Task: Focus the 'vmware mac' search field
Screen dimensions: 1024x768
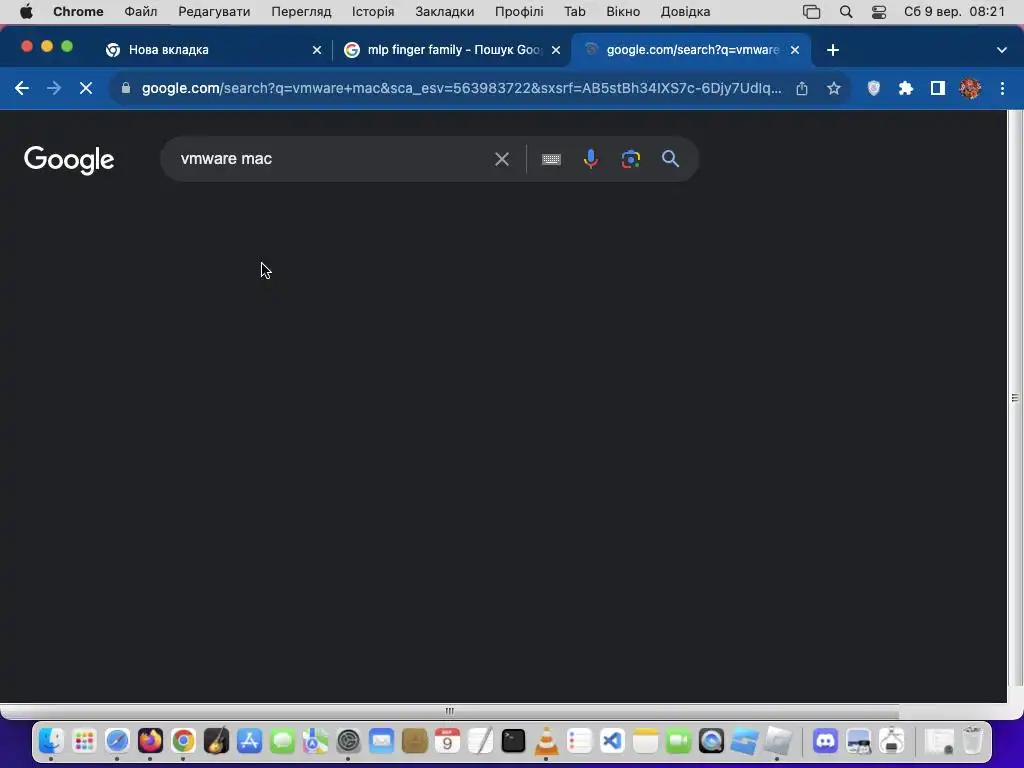Action: [x=330, y=159]
